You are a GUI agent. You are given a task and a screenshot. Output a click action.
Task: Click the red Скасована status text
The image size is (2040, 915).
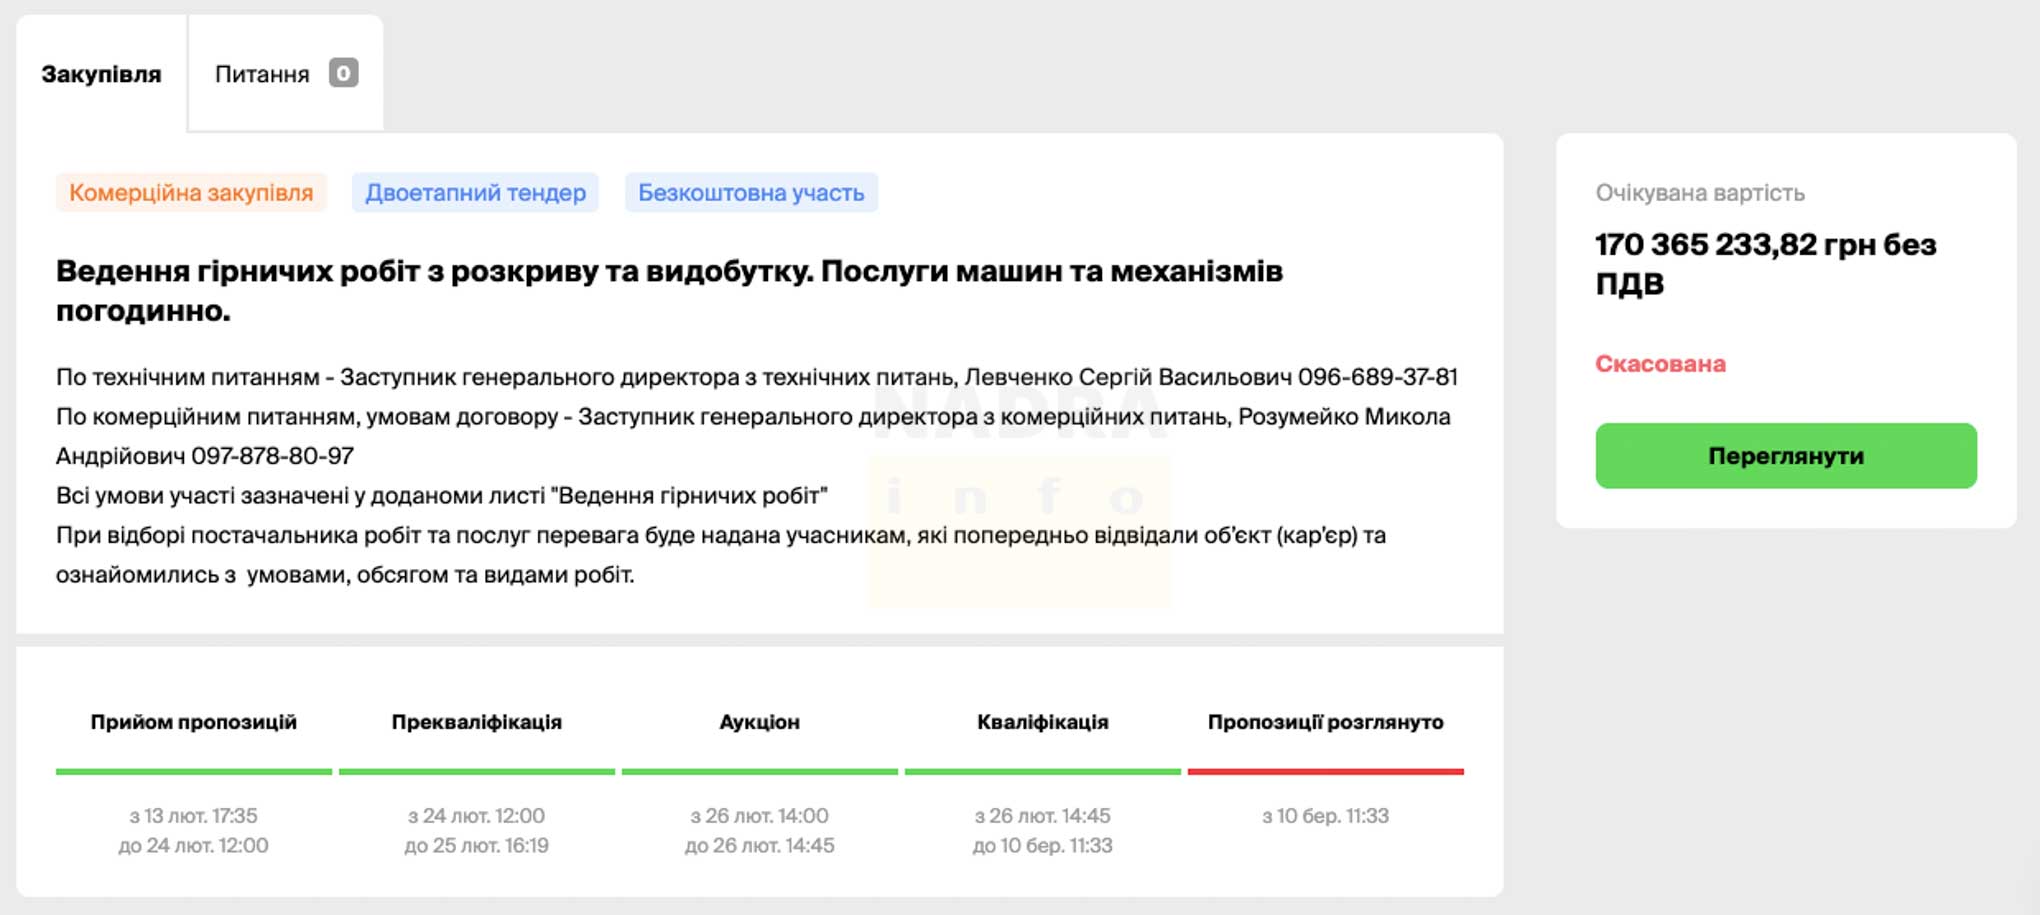click(1660, 364)
